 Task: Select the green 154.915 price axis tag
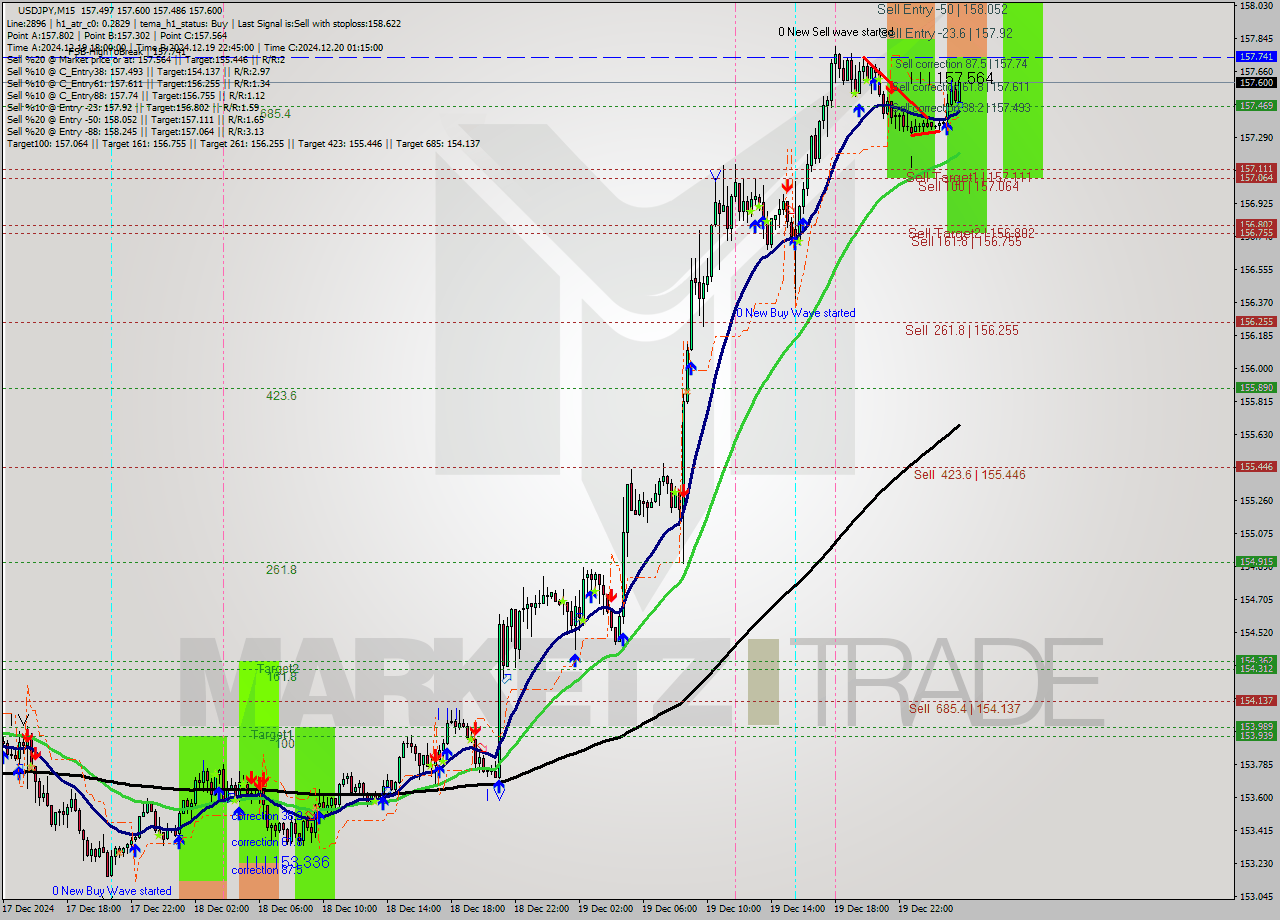1256,561
